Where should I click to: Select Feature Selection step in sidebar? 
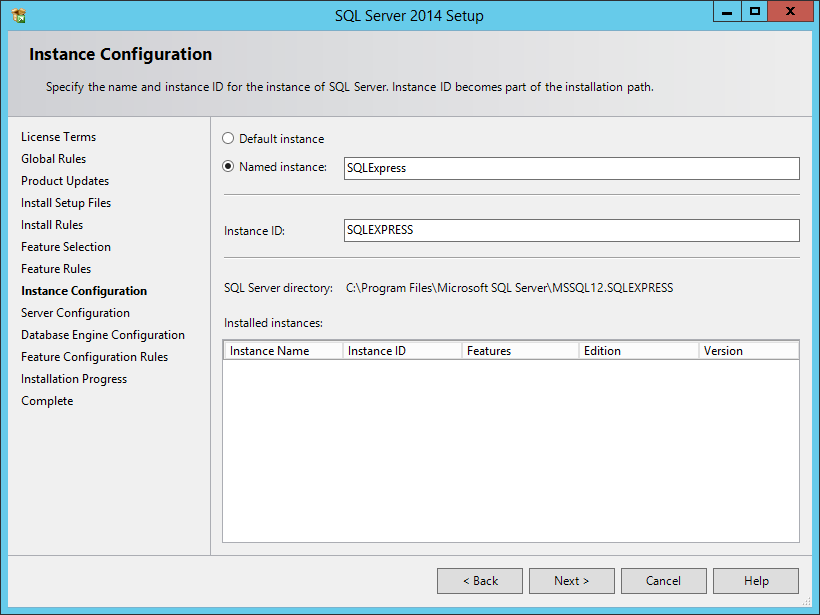tap(66, 247)
